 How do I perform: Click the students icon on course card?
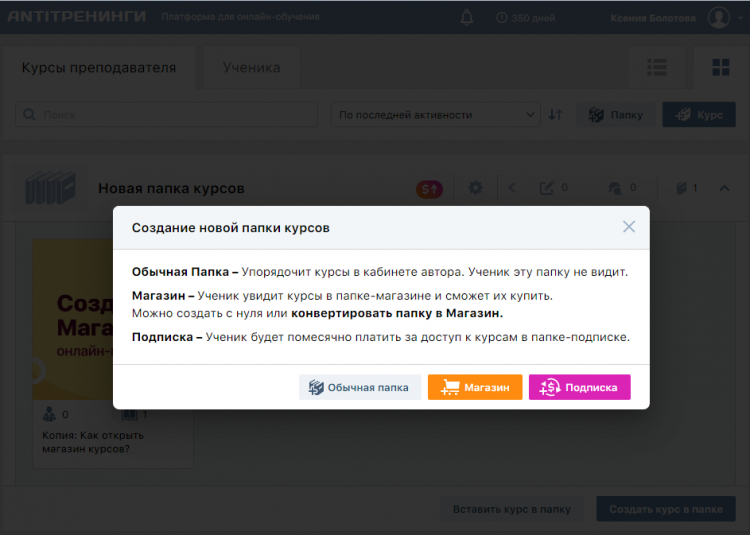(49, 414)
